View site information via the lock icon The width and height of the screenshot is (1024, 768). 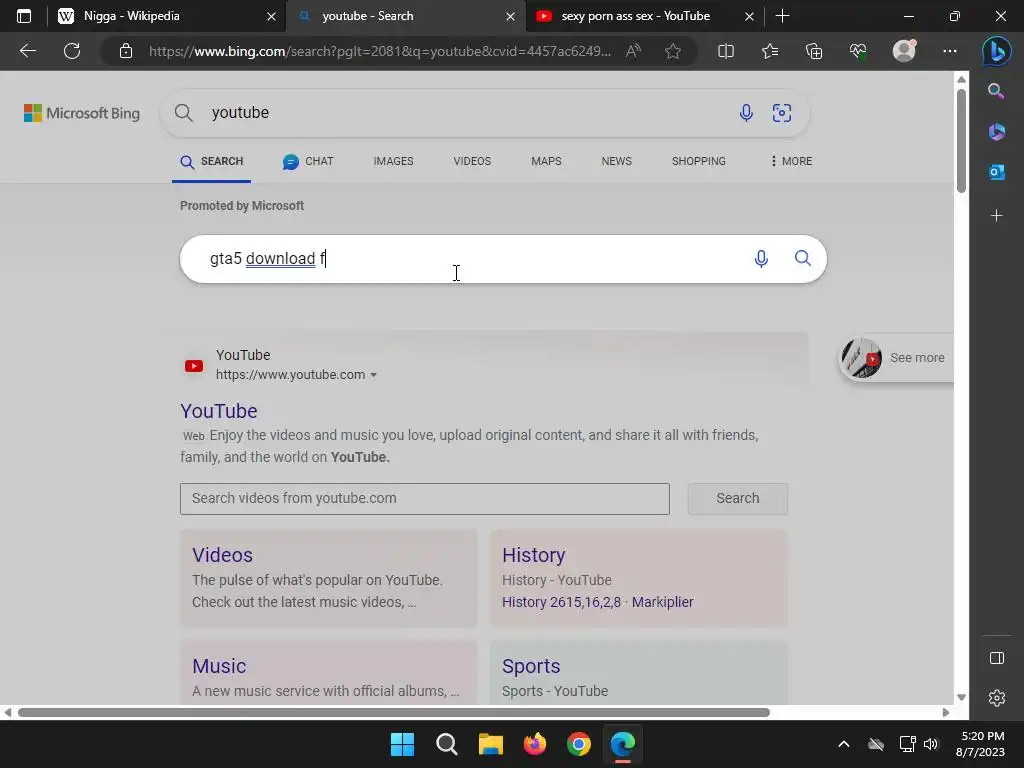pyautogui.click(x=126, y=51)
